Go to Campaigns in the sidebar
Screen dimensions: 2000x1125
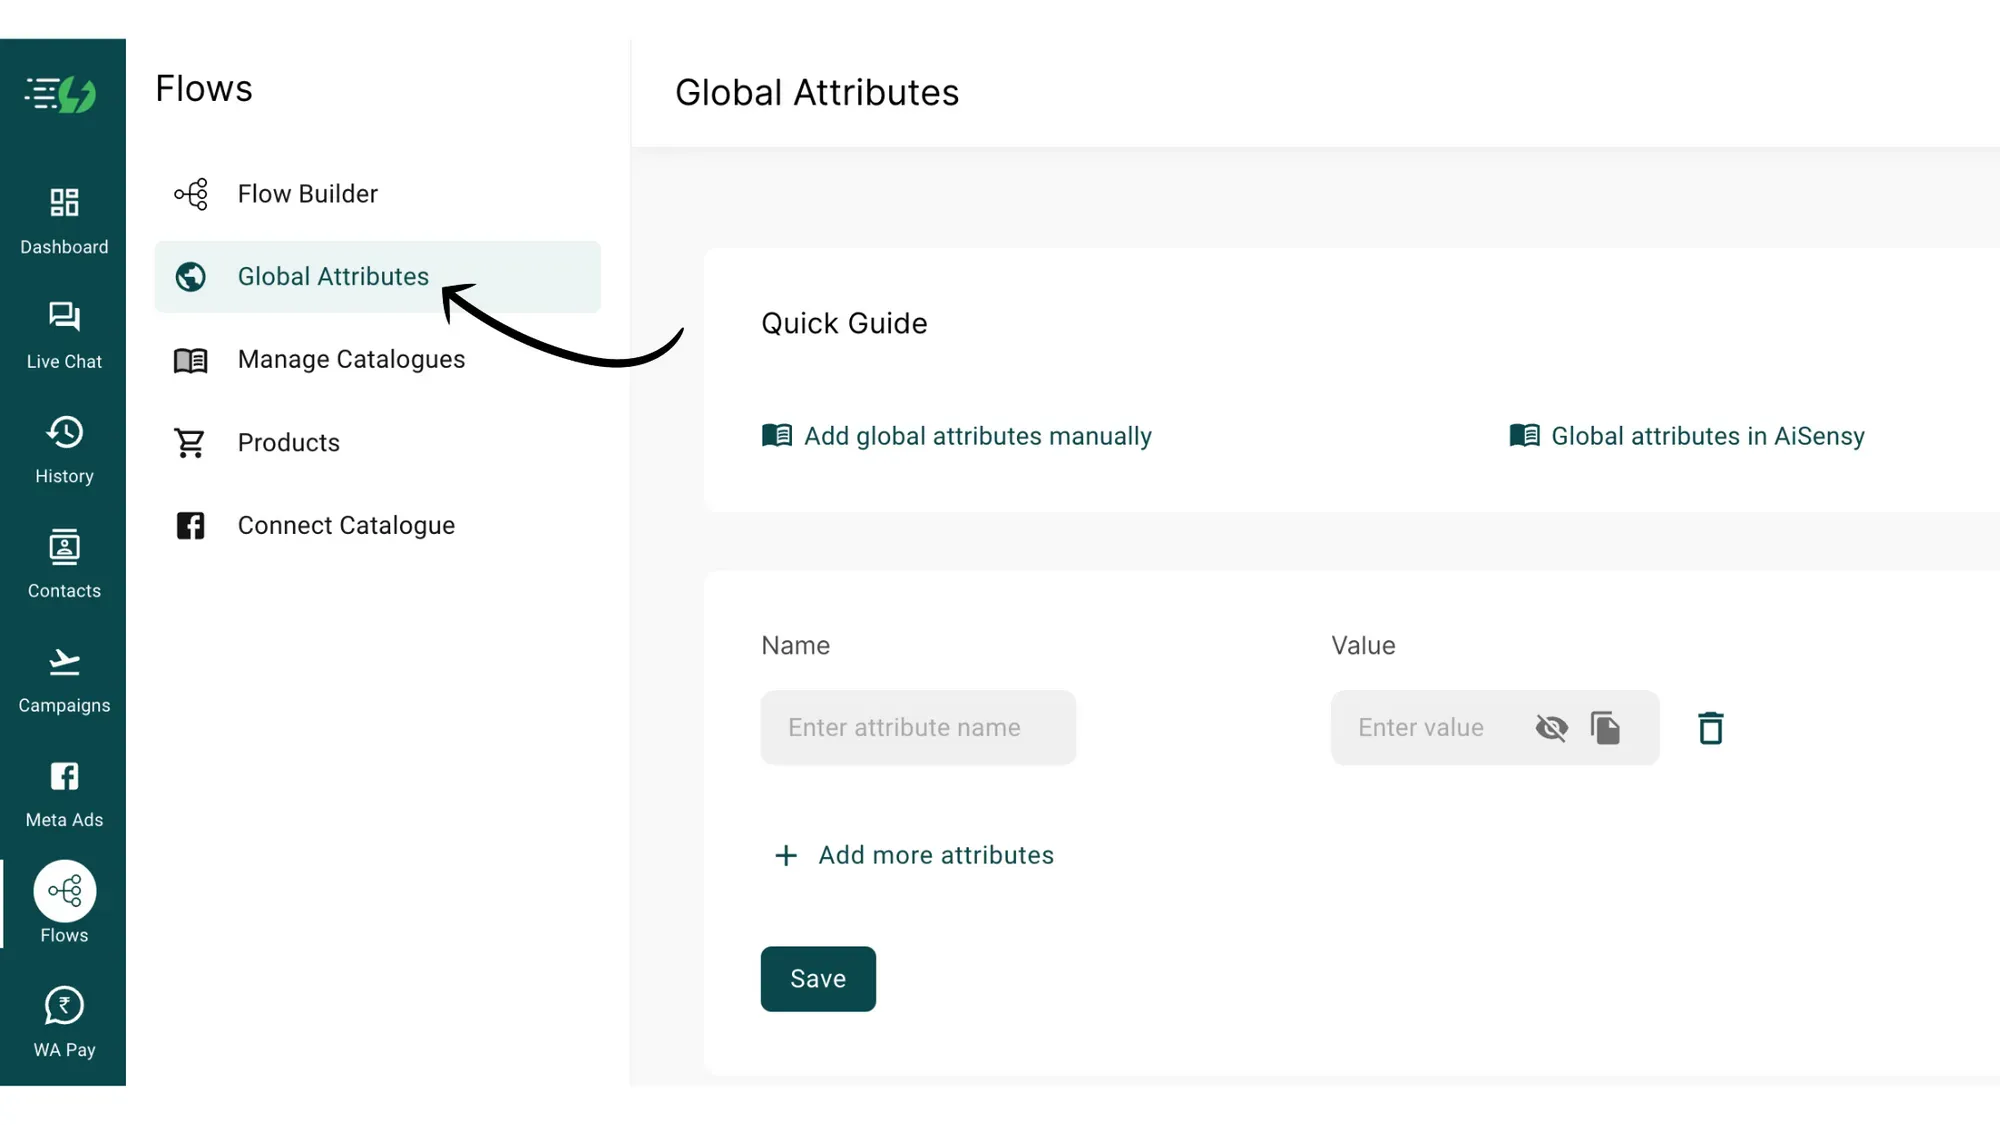tap(63, 677)
